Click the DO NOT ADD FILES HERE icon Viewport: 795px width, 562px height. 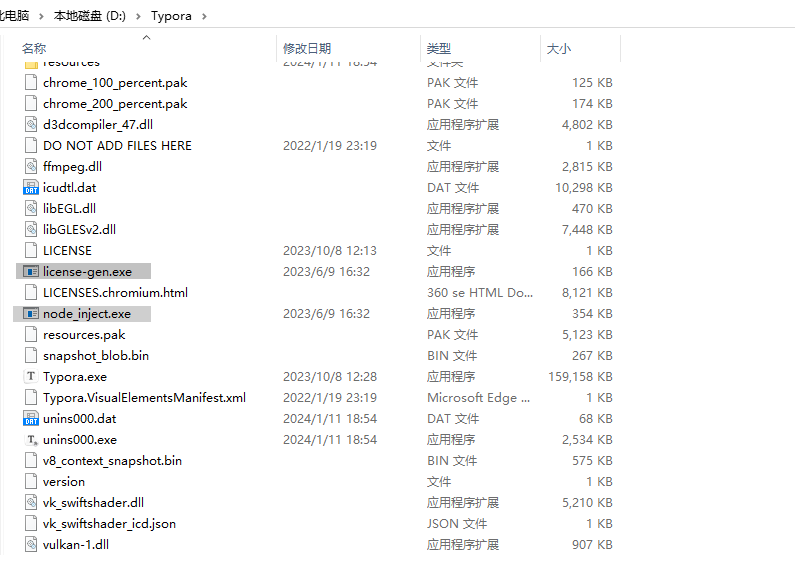pyautogui.click(x=31, y=146)
